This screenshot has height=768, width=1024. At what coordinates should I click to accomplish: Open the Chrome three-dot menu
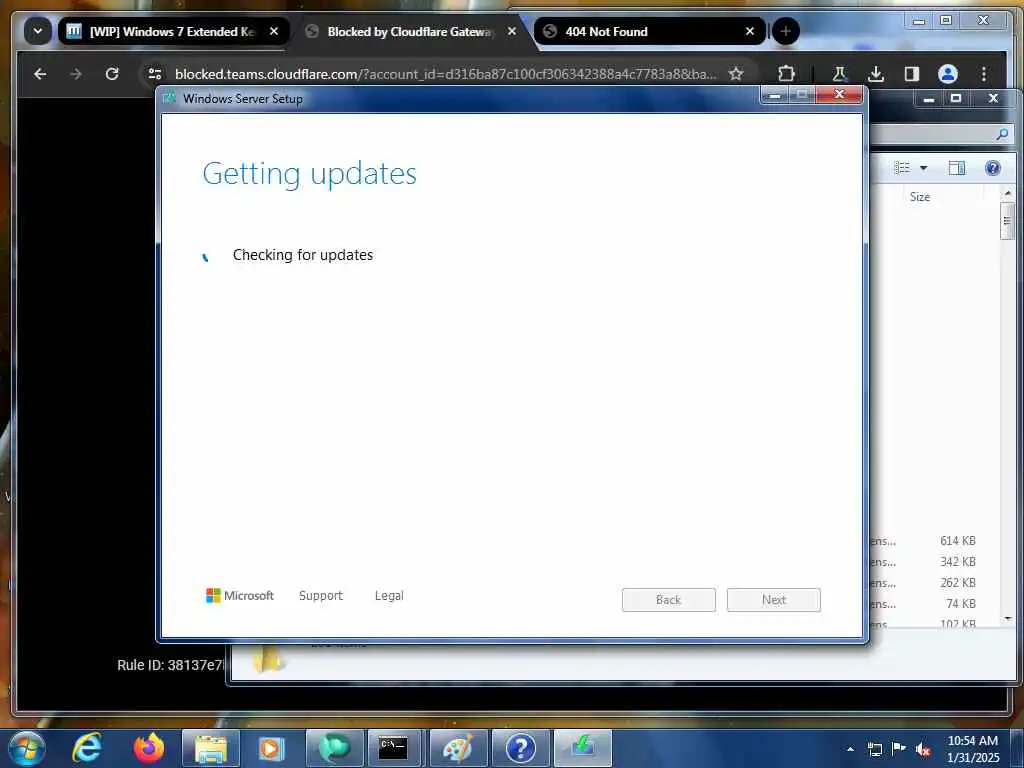point(984,74)
